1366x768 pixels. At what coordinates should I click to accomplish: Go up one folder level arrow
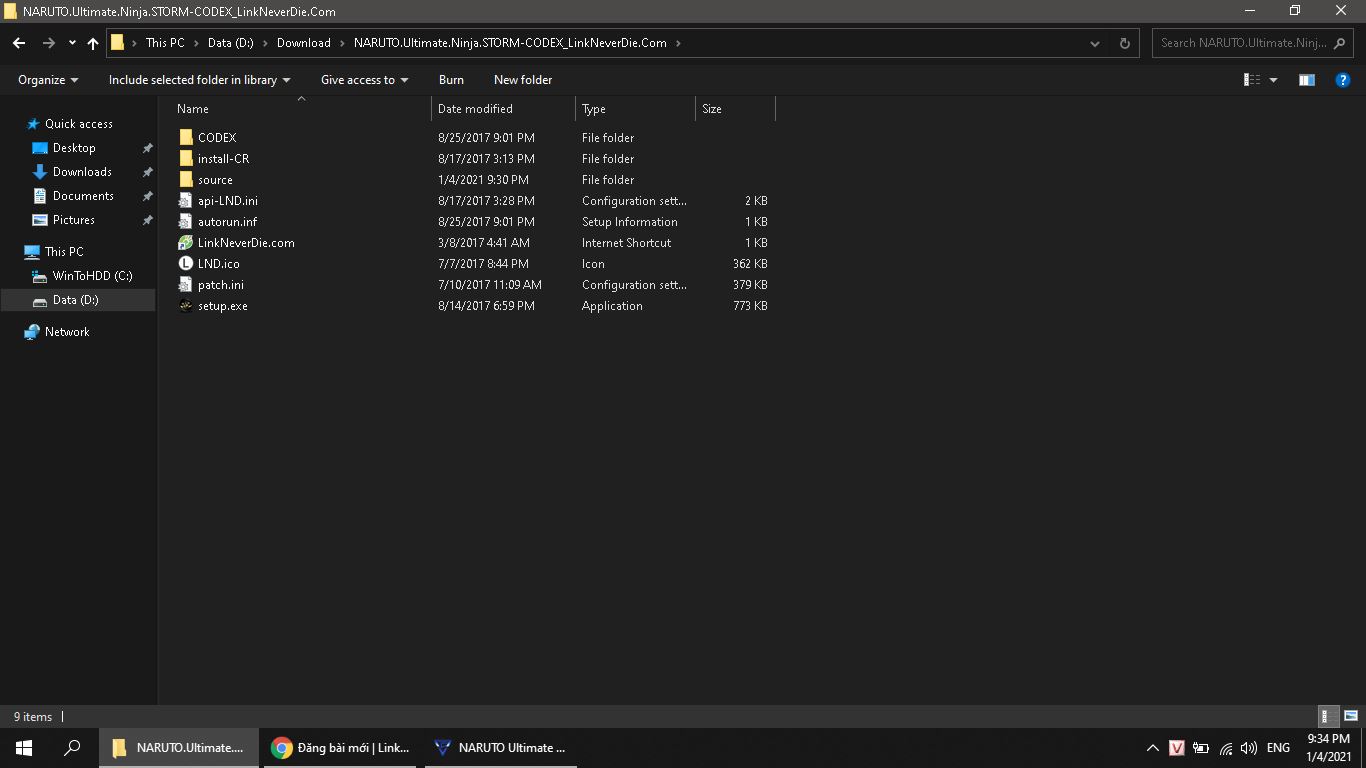click(93, 43)
